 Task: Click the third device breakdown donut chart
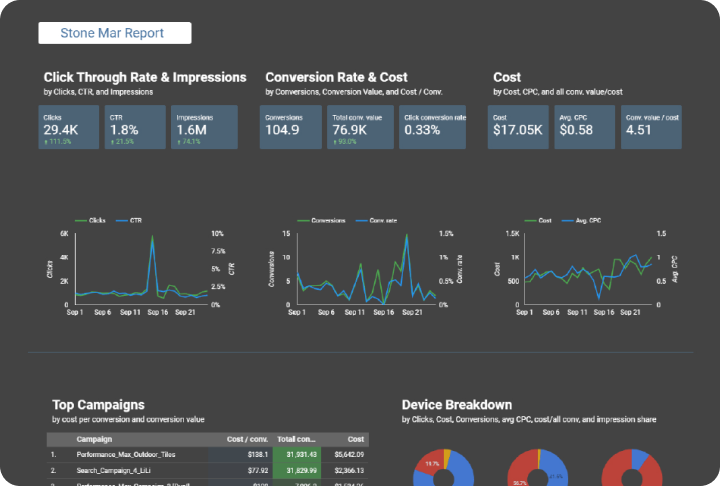632,467
